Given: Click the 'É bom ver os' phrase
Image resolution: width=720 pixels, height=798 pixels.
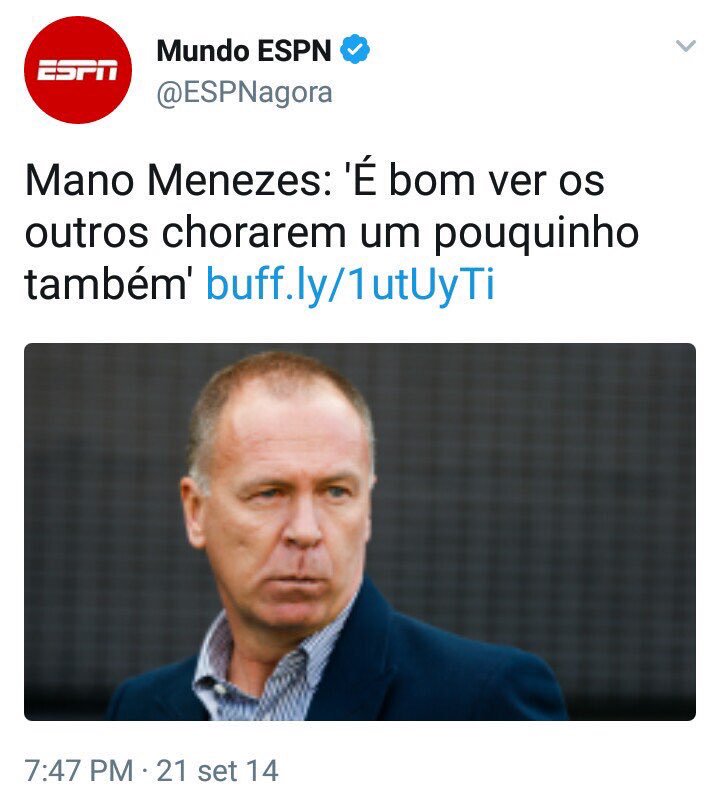Looking at the screenshot, I should coord(474,181).
